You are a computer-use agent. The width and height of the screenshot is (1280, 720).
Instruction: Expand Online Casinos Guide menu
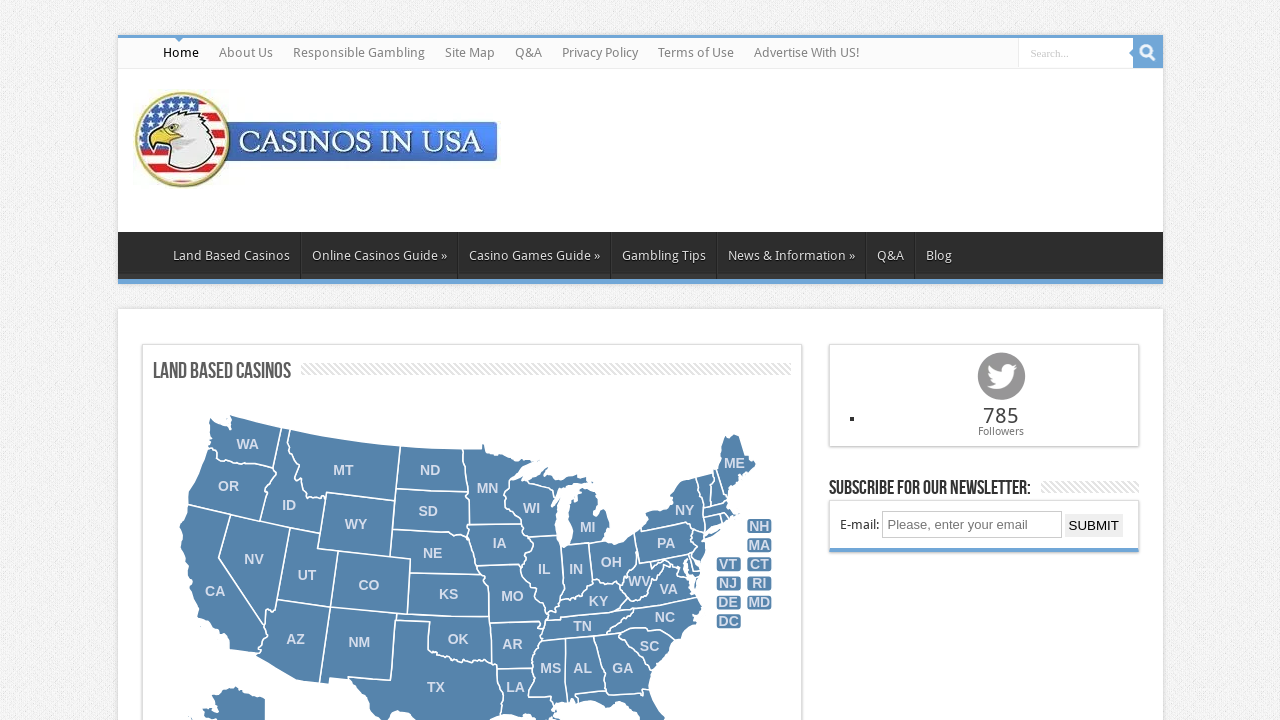(x=379, y=256)
